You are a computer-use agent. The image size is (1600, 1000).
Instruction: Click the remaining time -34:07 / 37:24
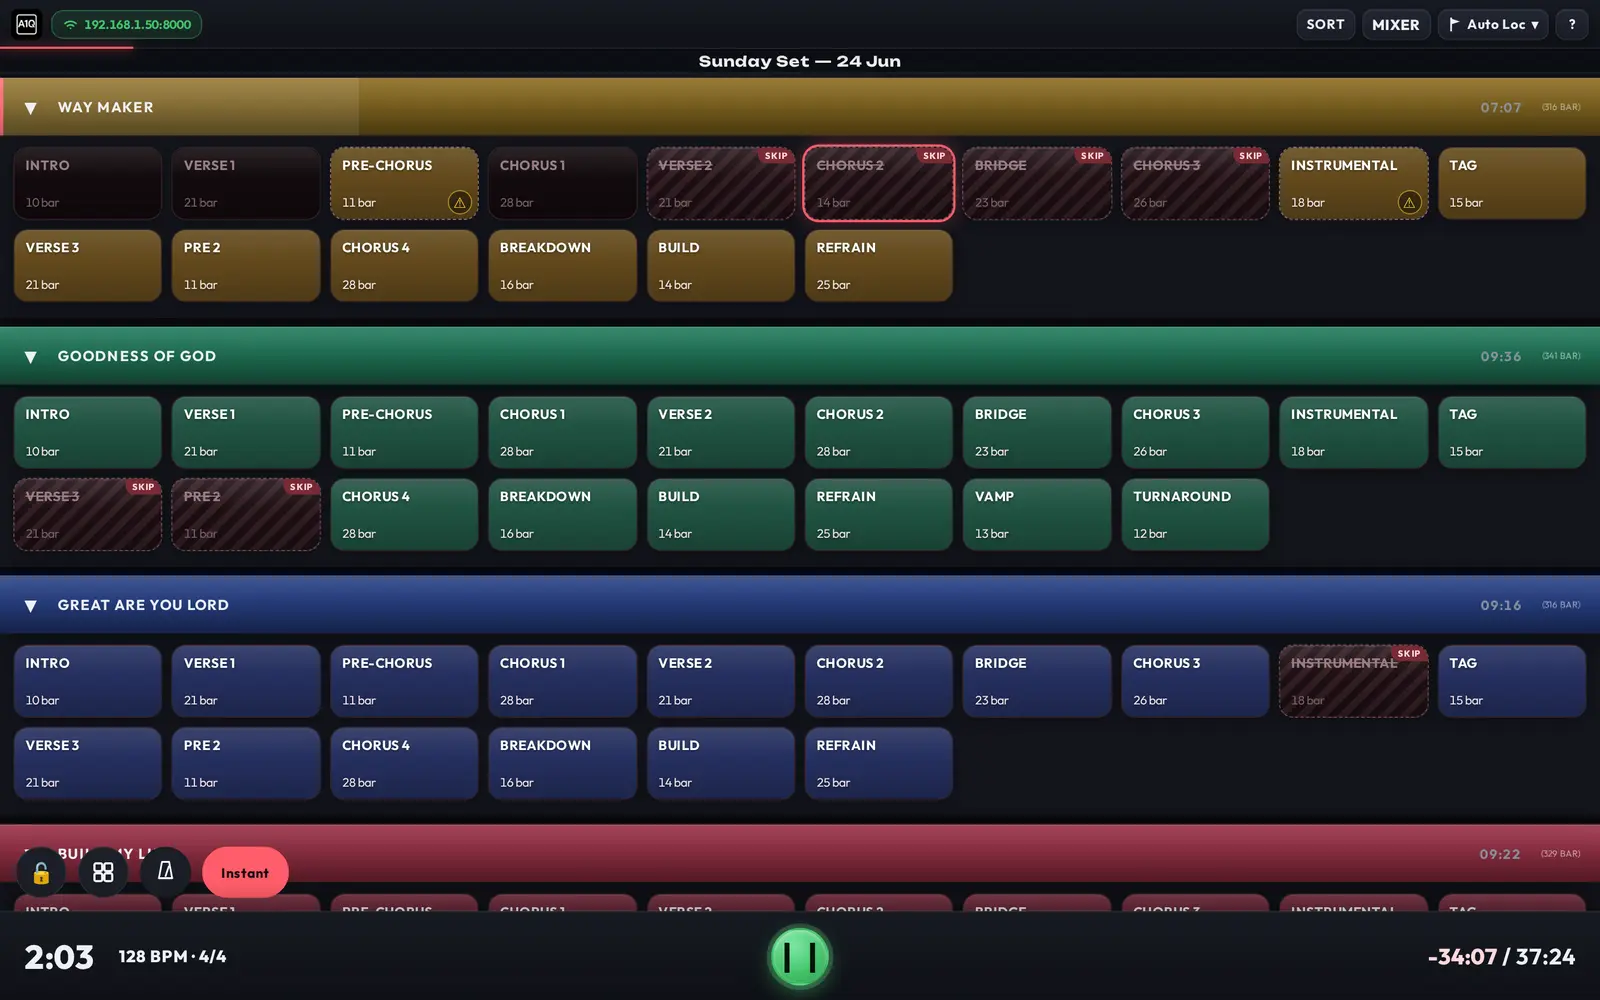(x=1501, y=957)
